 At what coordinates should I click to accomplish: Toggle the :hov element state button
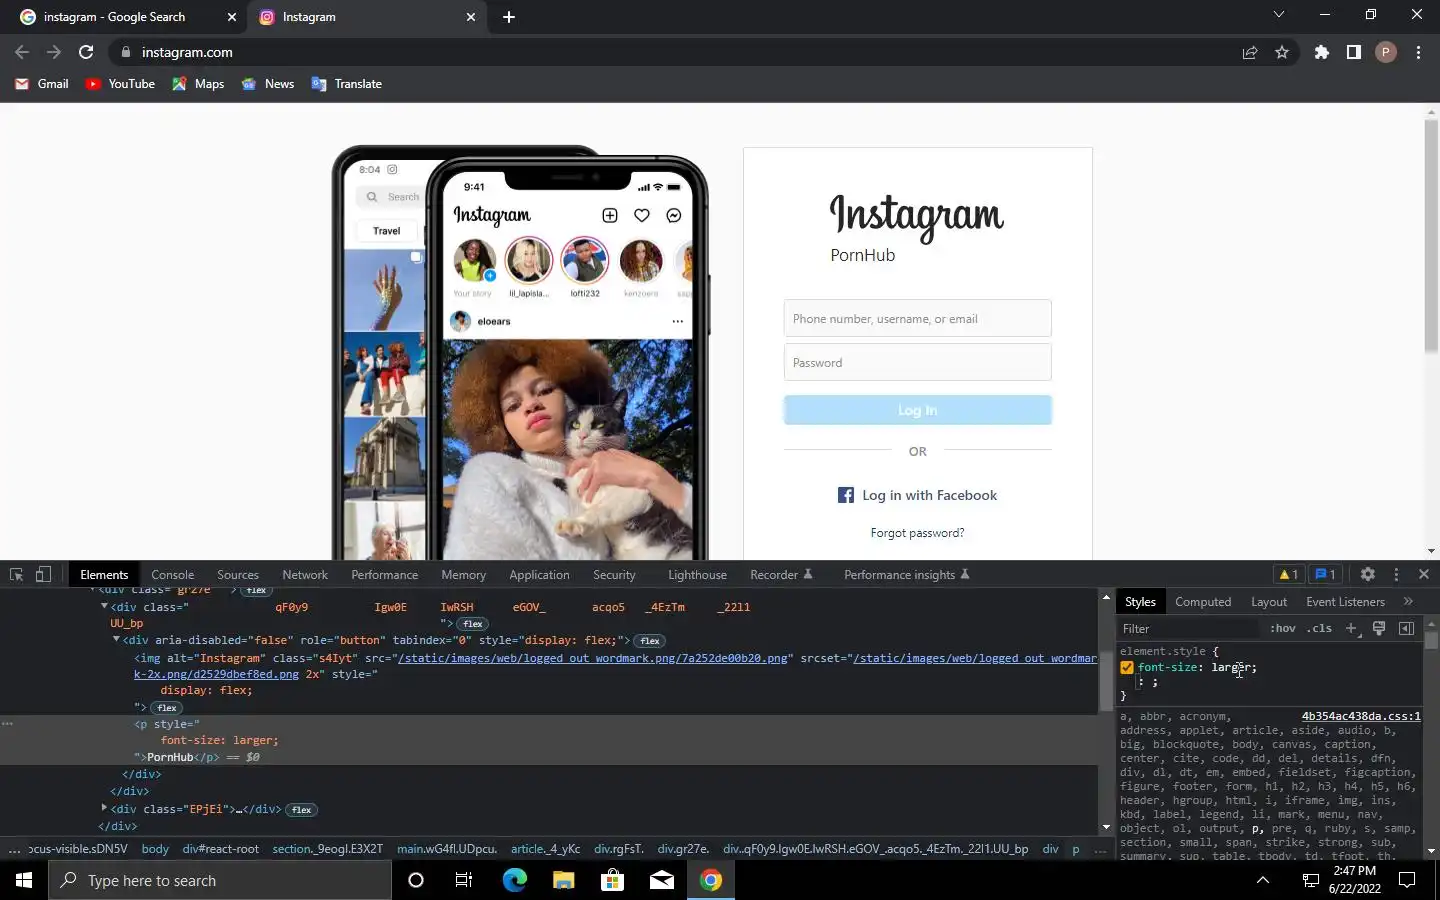click(x=1283, y=628)
